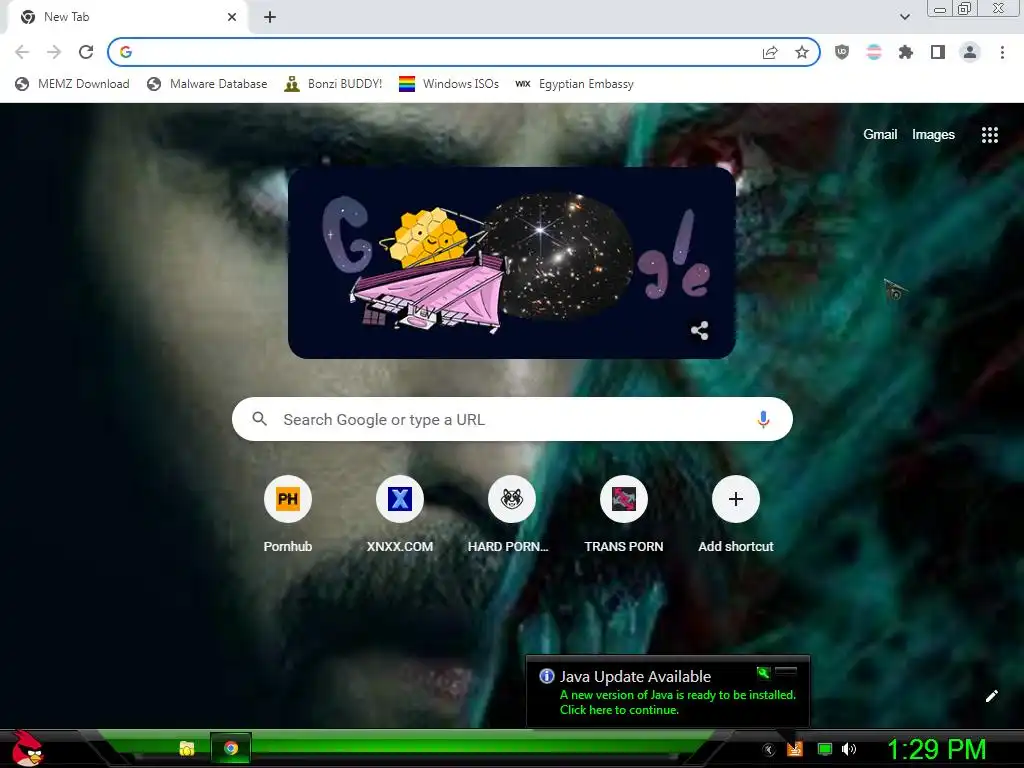The image size is (1024, 768).
Task: Open the Google apps grid
Action: [989, 135]
